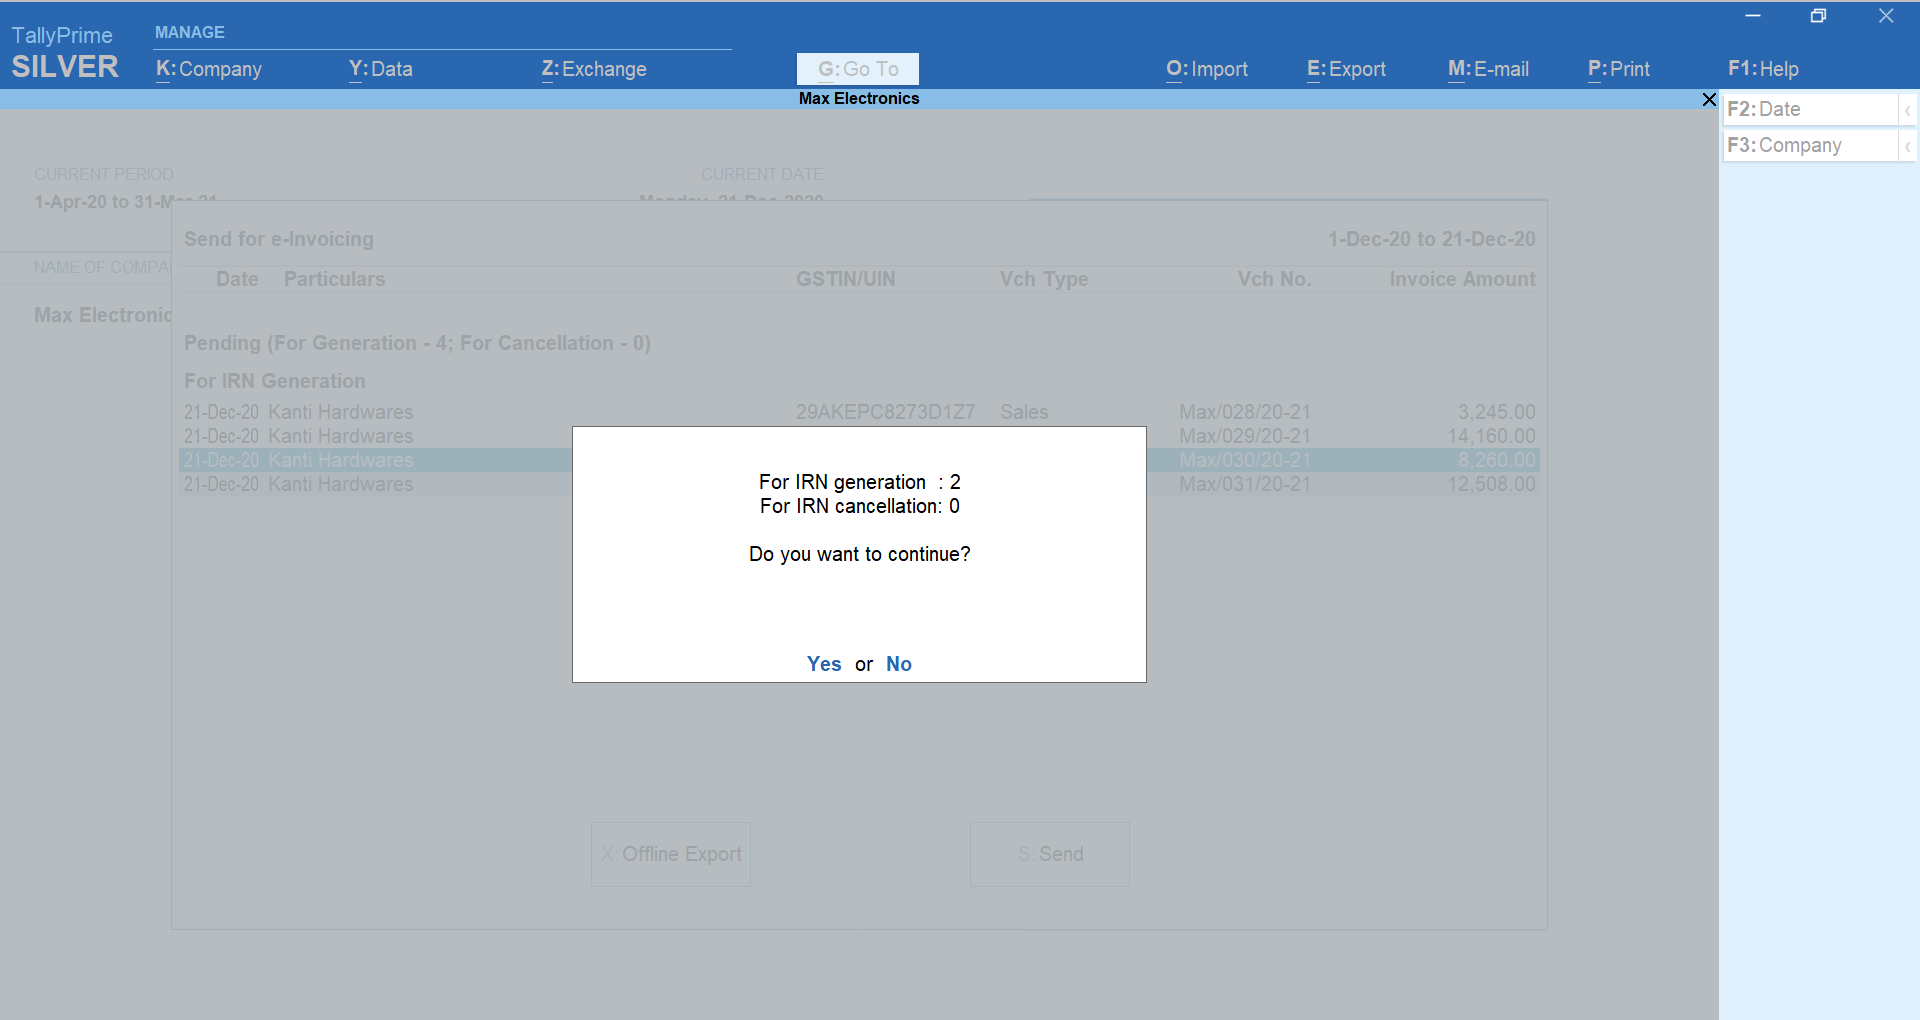Restore down the TallyPrime window

[x=1818, y=16]
